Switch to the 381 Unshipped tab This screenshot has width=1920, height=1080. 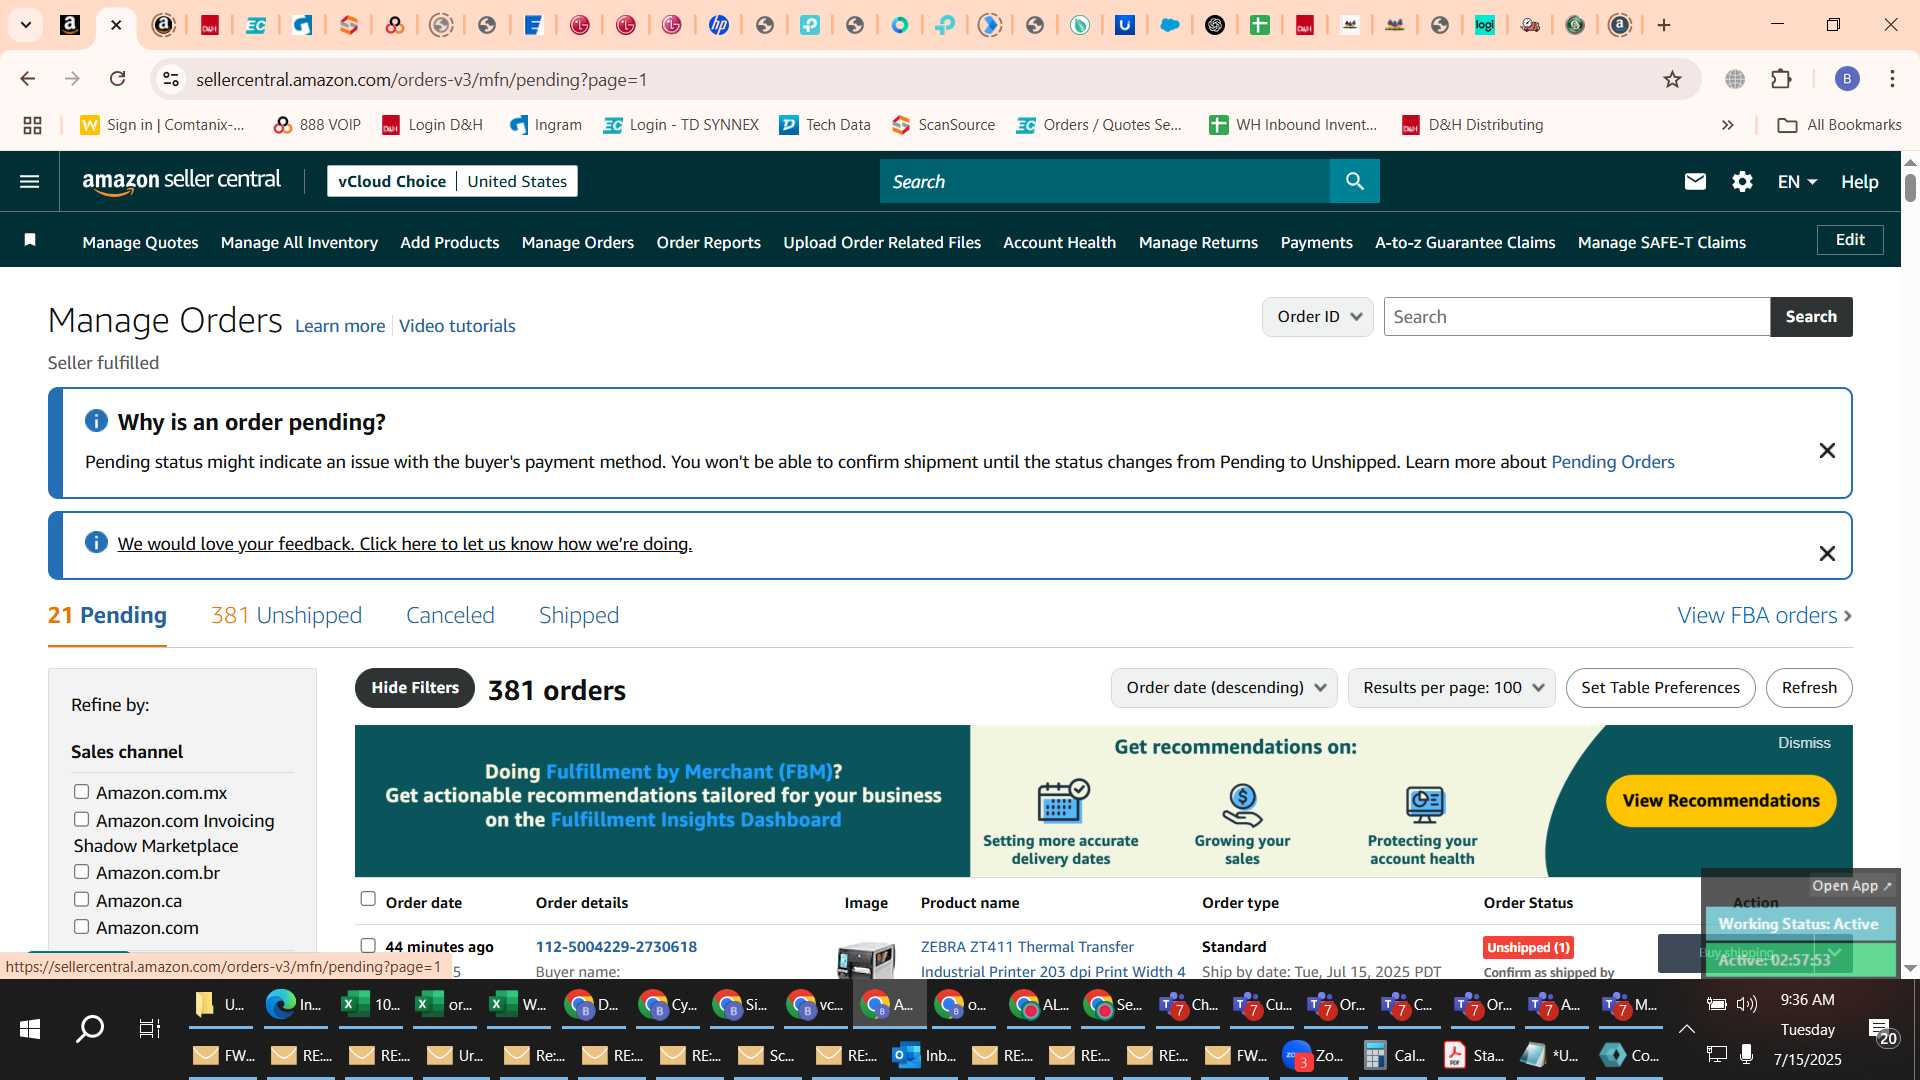[286, 615]
